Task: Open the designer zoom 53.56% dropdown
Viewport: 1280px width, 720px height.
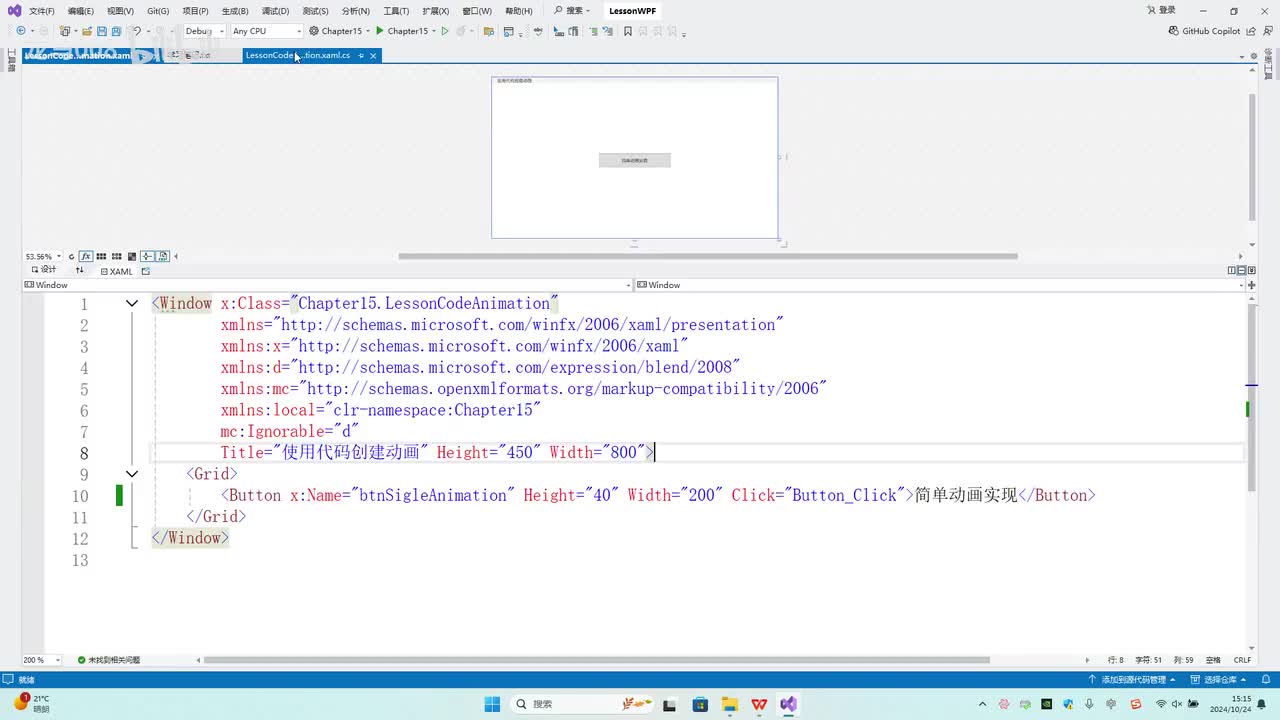Action: pos(43,257)
